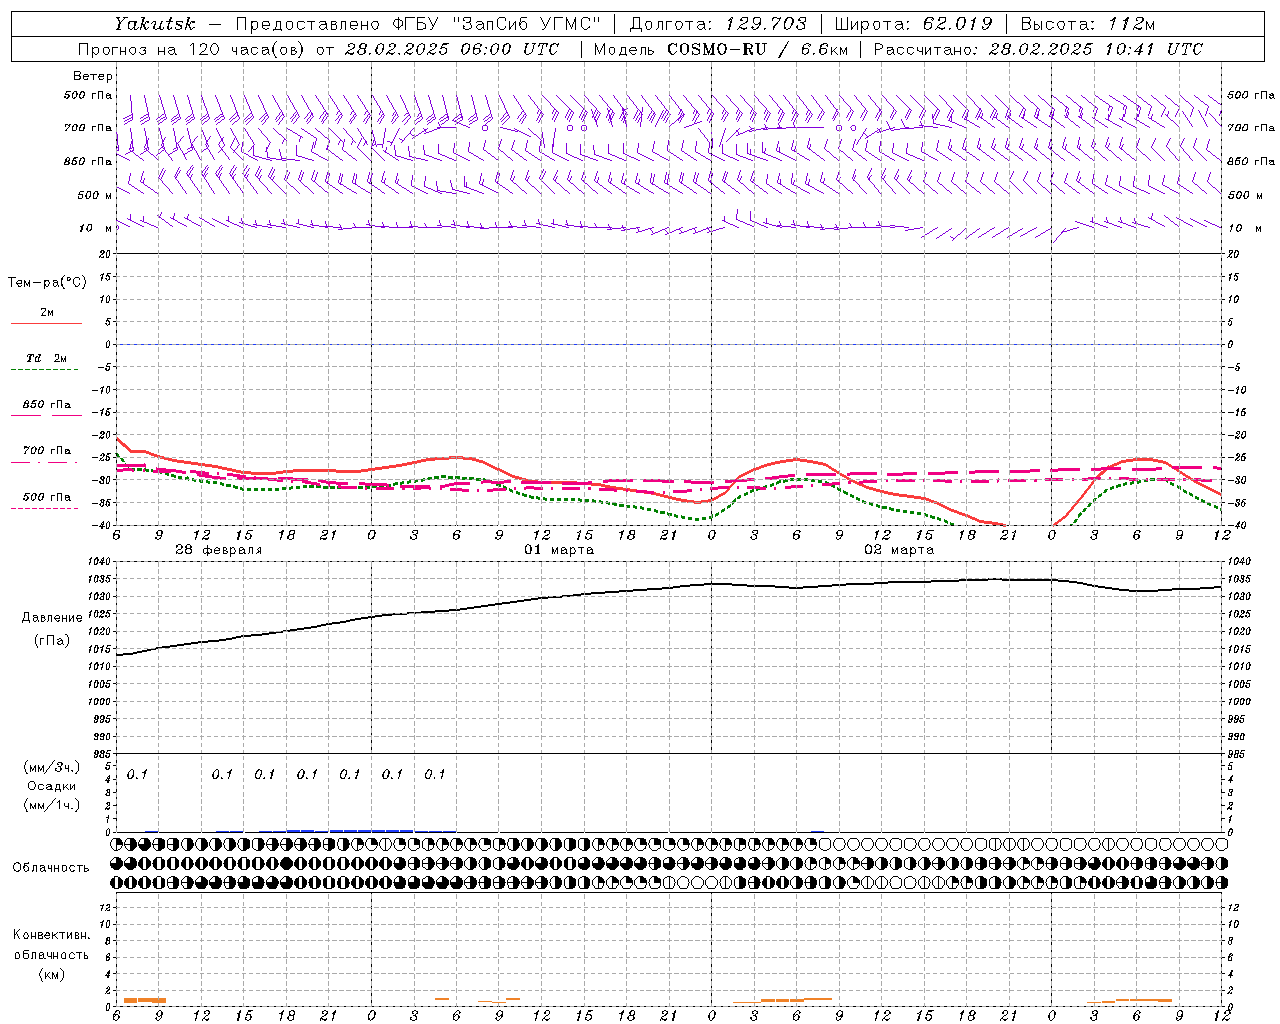The height and width of the screenshot is (1024, 1280).
Task: Click the Осадки precipitation label
Action: [x=52, y=786]
